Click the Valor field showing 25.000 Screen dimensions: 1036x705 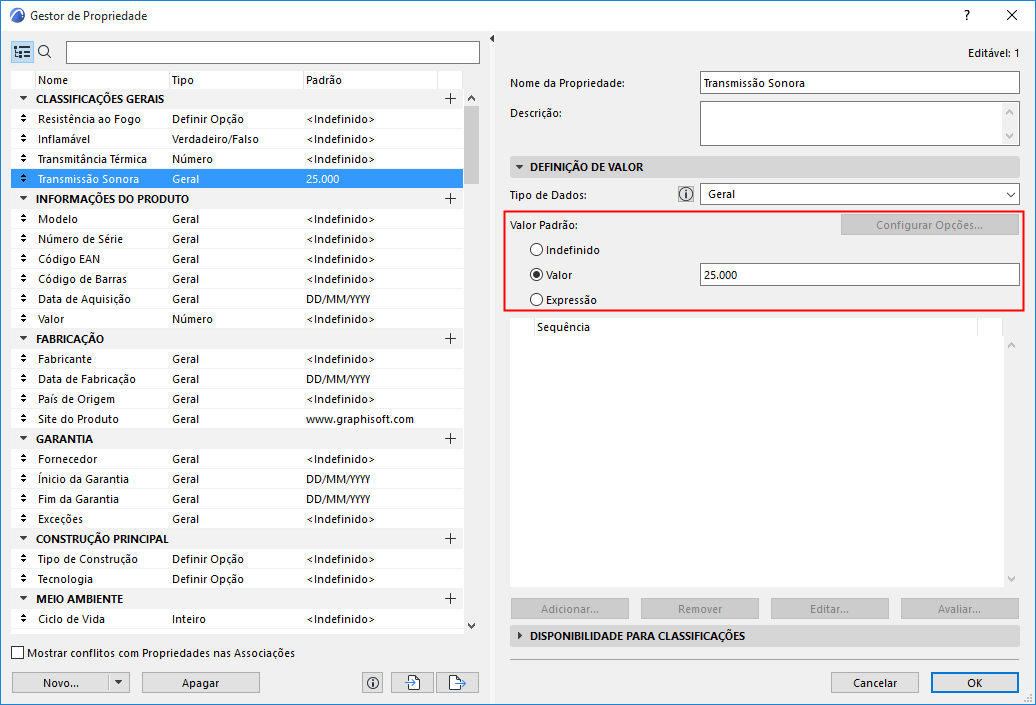pos(860,275)
